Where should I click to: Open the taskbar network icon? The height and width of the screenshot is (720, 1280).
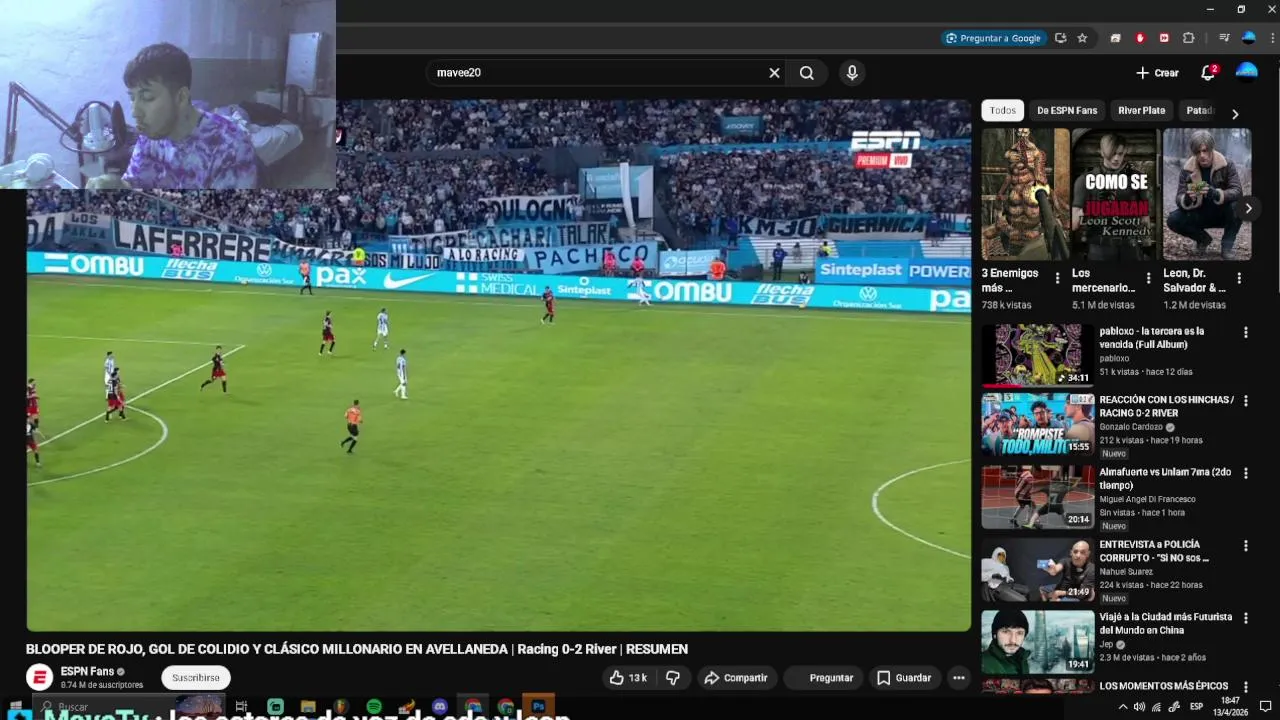1156,707
